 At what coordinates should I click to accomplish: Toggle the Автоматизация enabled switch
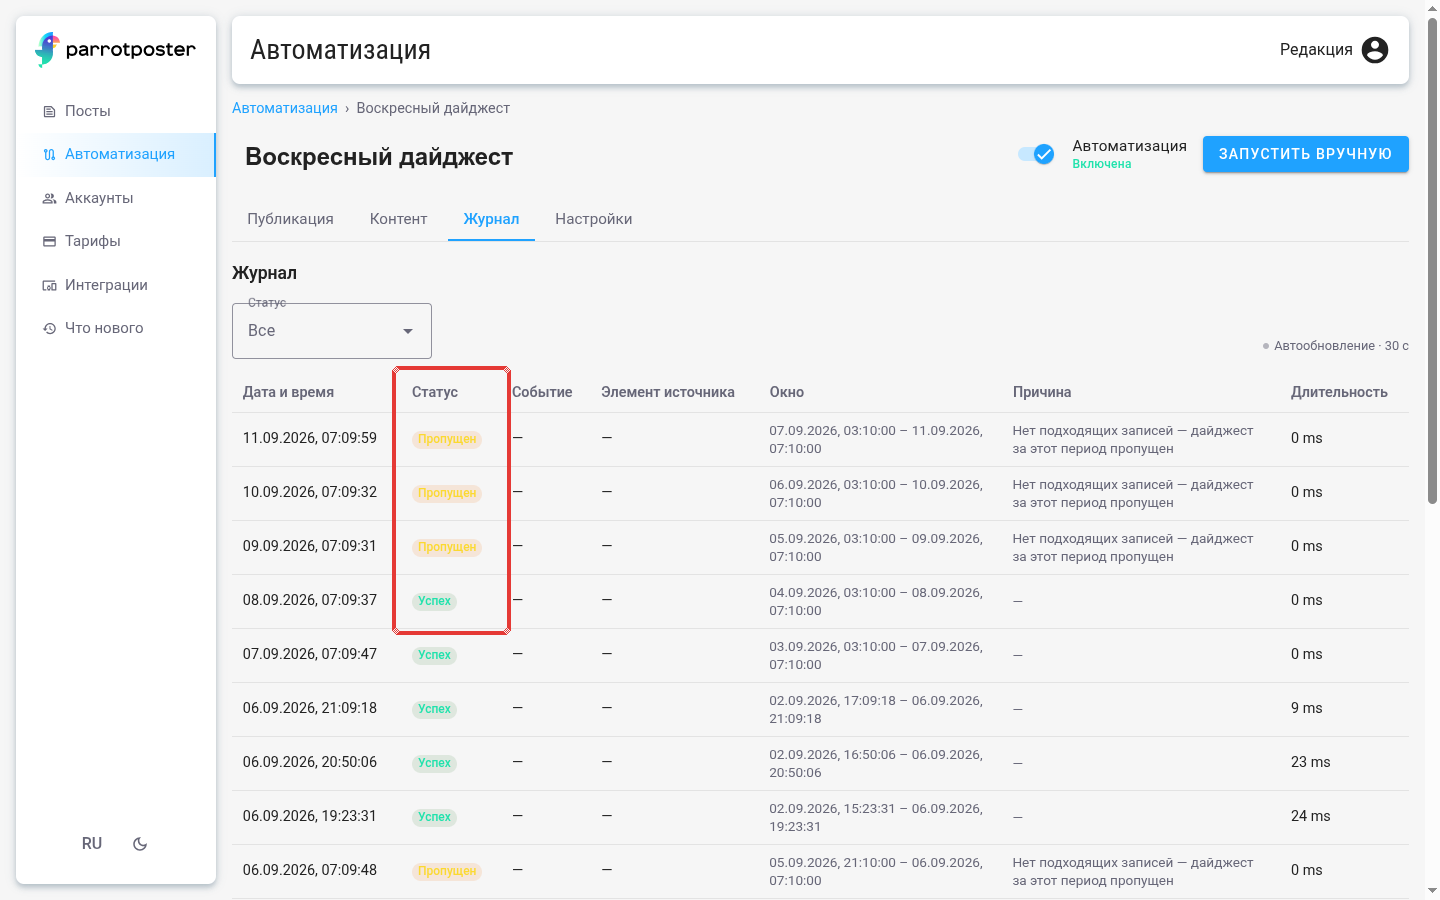[x=1036, y=154]
